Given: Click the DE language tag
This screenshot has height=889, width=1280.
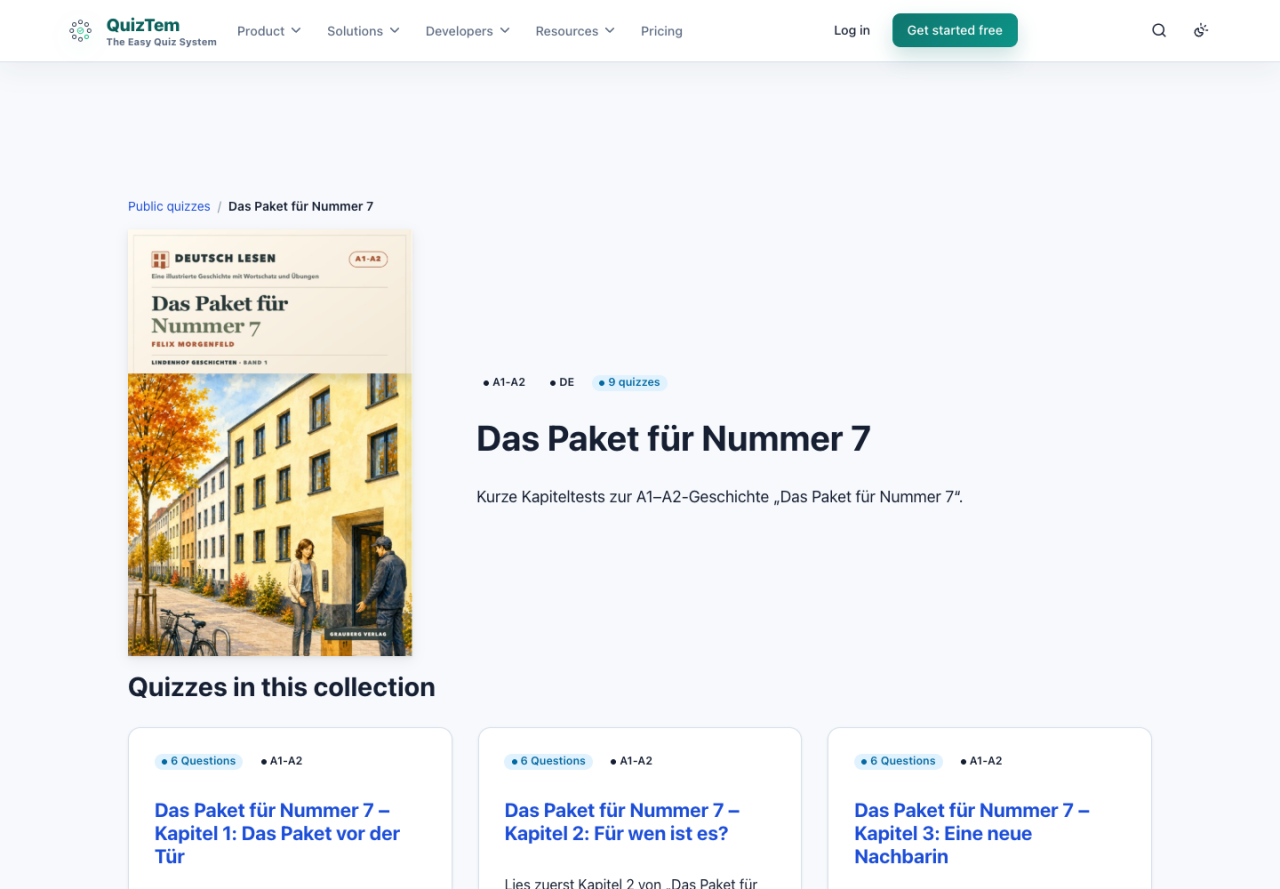Looking at the screenshot, I should pos(562,382).
